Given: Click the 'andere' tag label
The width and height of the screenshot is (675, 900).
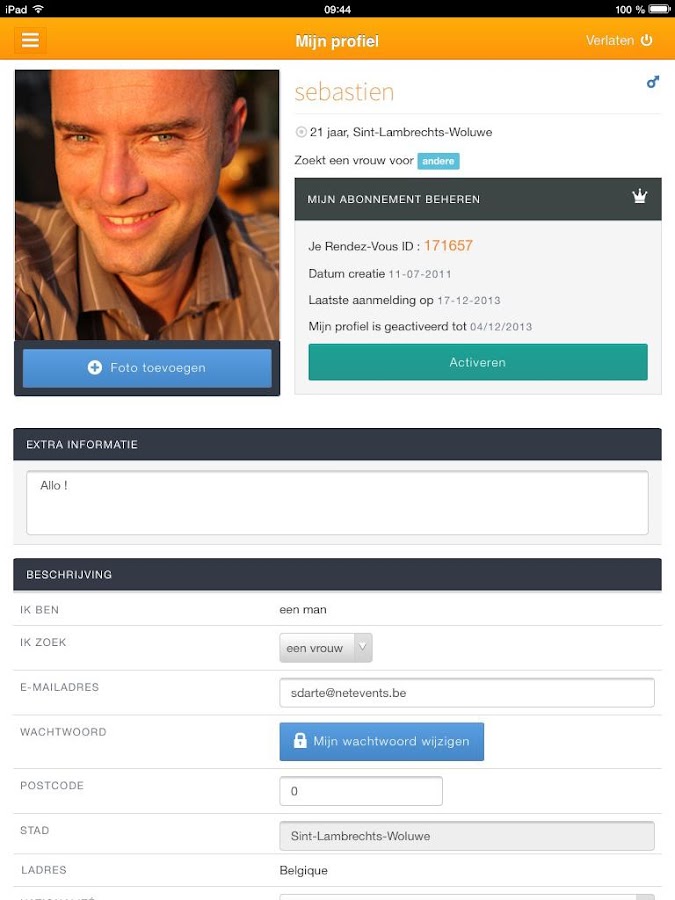Looking at the screenshot, I should pyautogui.click(x=438, y=161).
